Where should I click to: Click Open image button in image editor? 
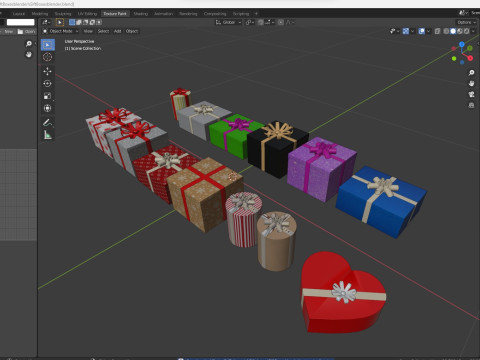(27, 31)
